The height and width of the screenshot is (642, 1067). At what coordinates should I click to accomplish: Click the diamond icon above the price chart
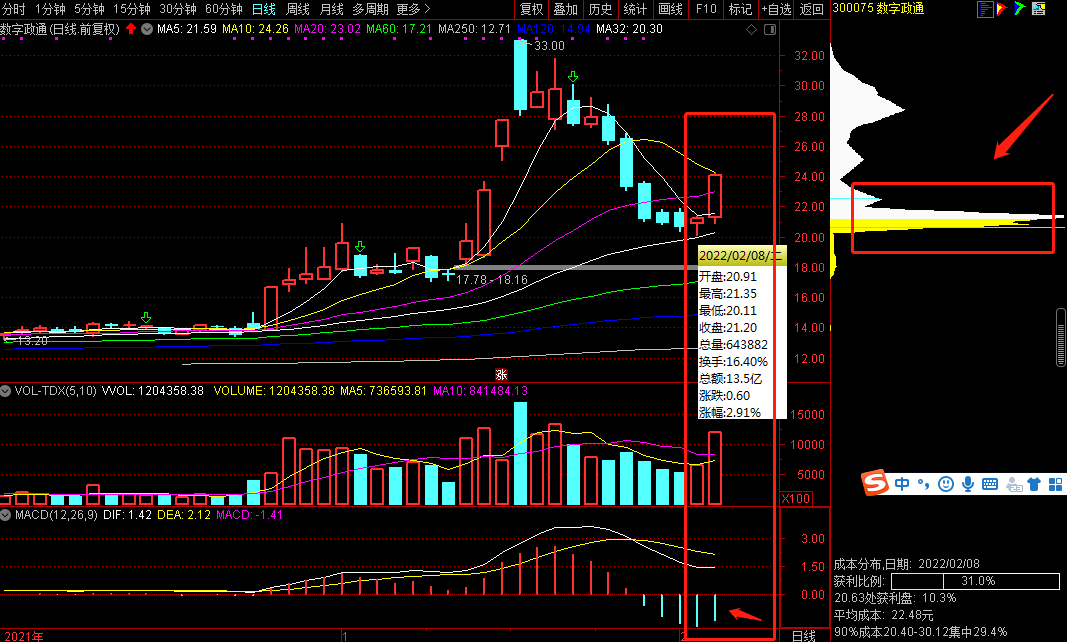[x=751, y=29]
